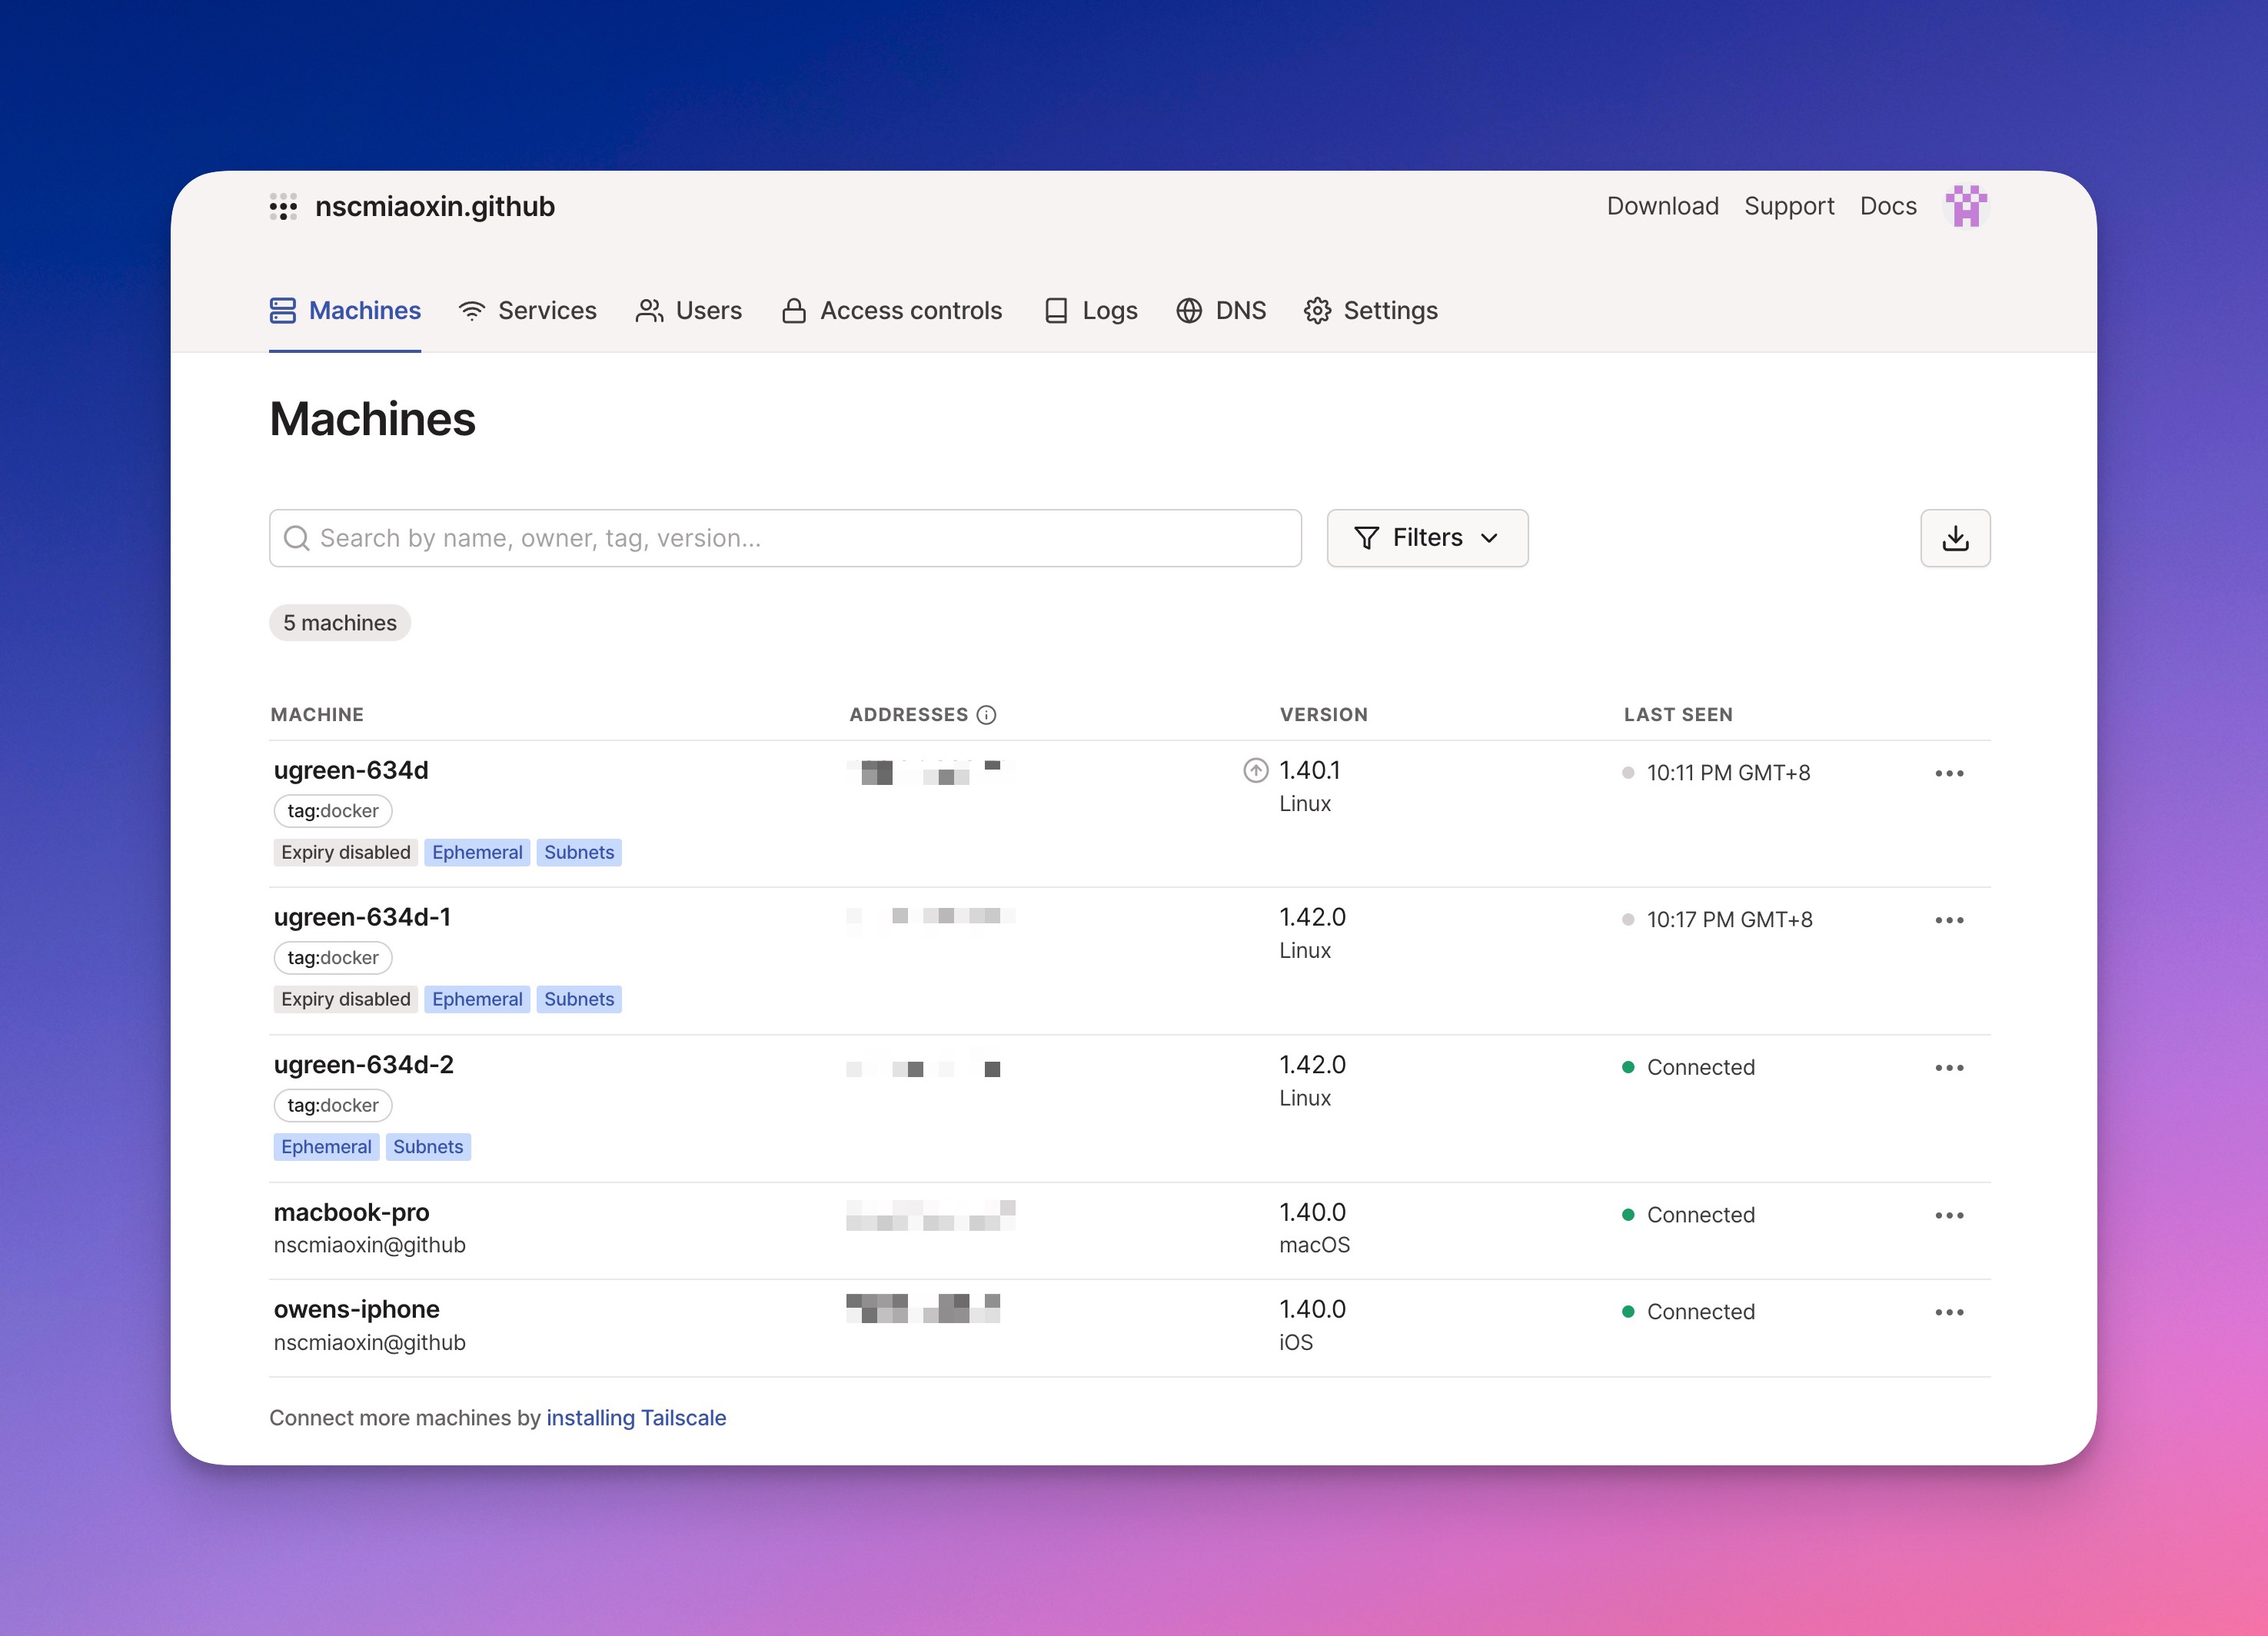Switch to the Access controls tab
The height and width of the screenshot is (1636, 2268).
tap(892, 311)
